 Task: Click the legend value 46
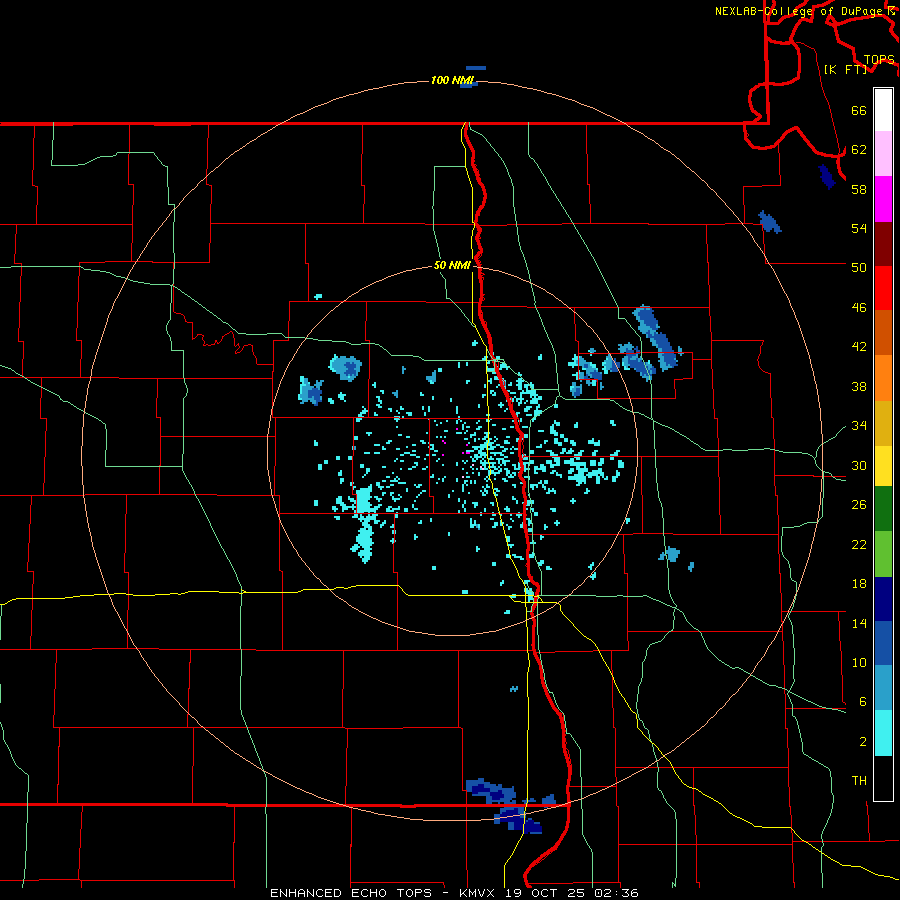click(859, 307)
